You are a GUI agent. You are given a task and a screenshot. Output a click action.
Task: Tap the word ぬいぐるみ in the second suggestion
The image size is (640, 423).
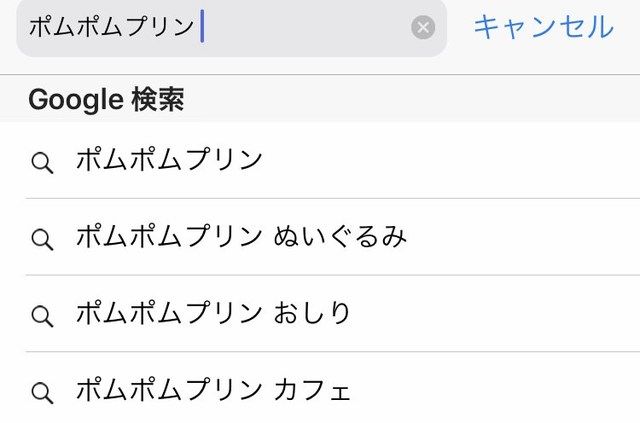[x=340, y=236]
